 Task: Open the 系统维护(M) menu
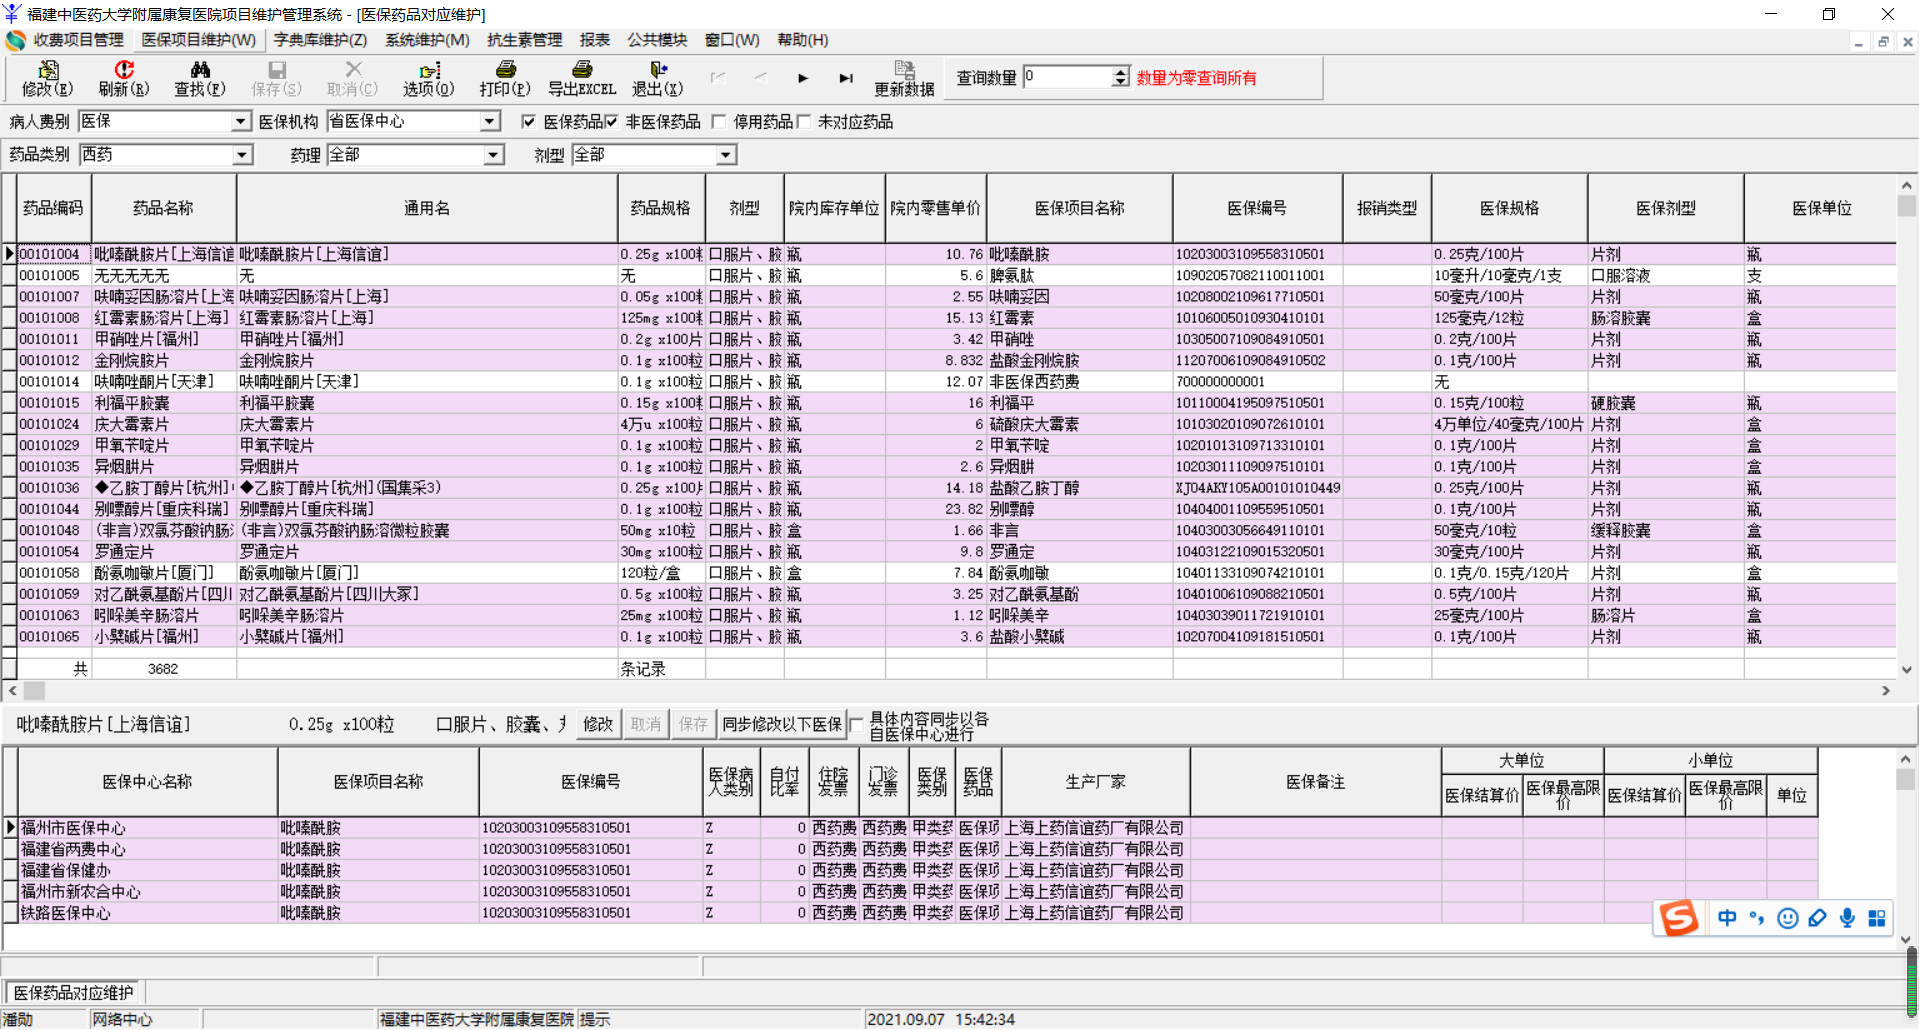pos(427,40)
